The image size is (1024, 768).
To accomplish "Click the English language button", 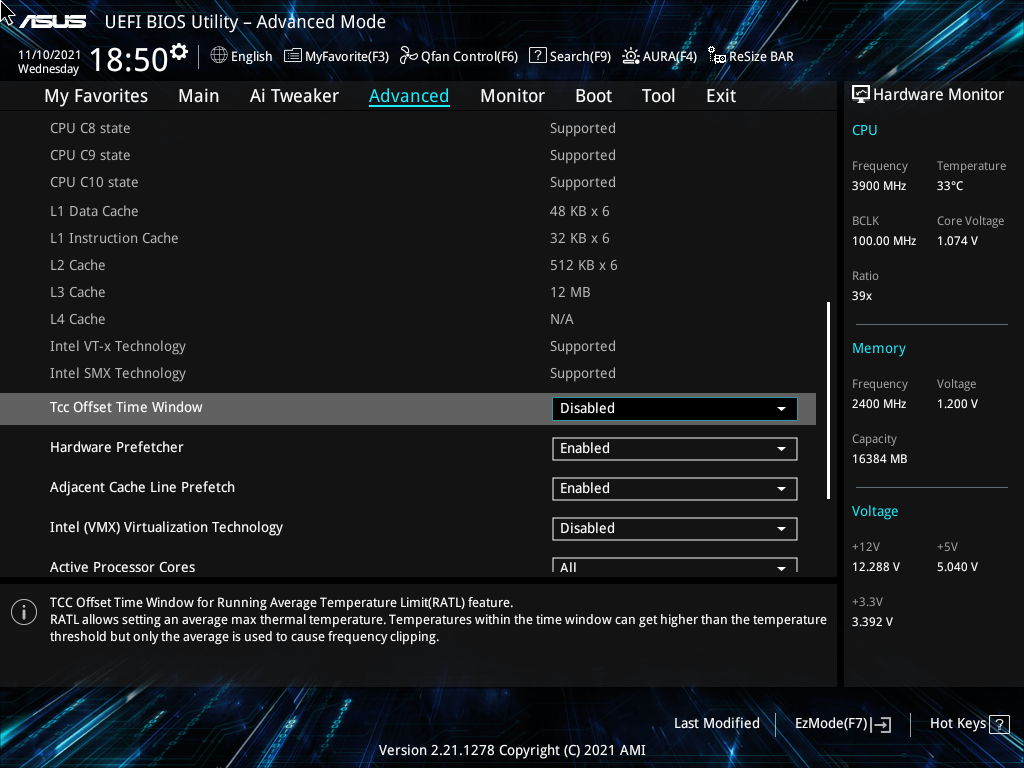I will (x=241, y=56).
